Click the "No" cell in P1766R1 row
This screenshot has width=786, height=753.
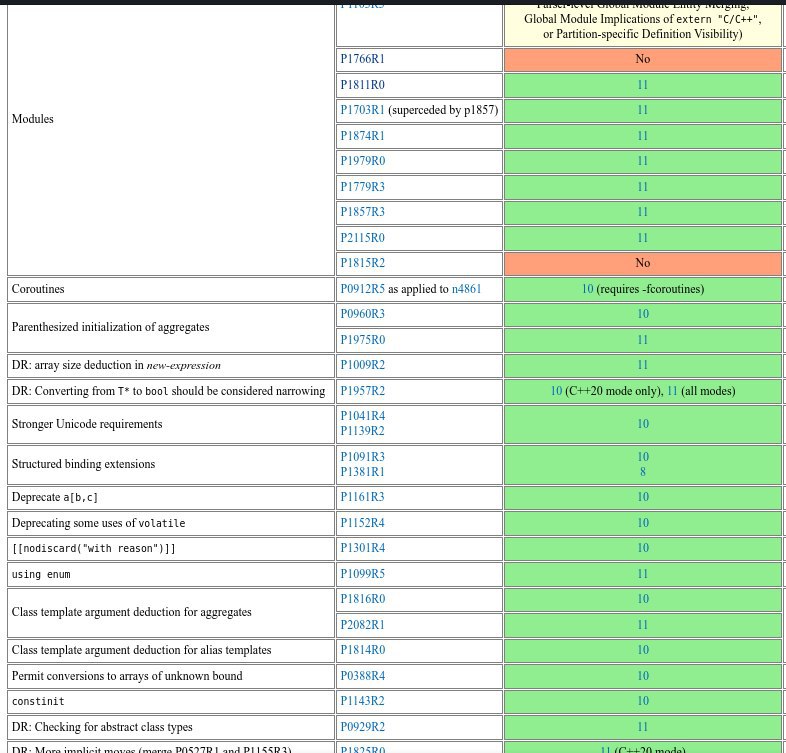(643, 59)
